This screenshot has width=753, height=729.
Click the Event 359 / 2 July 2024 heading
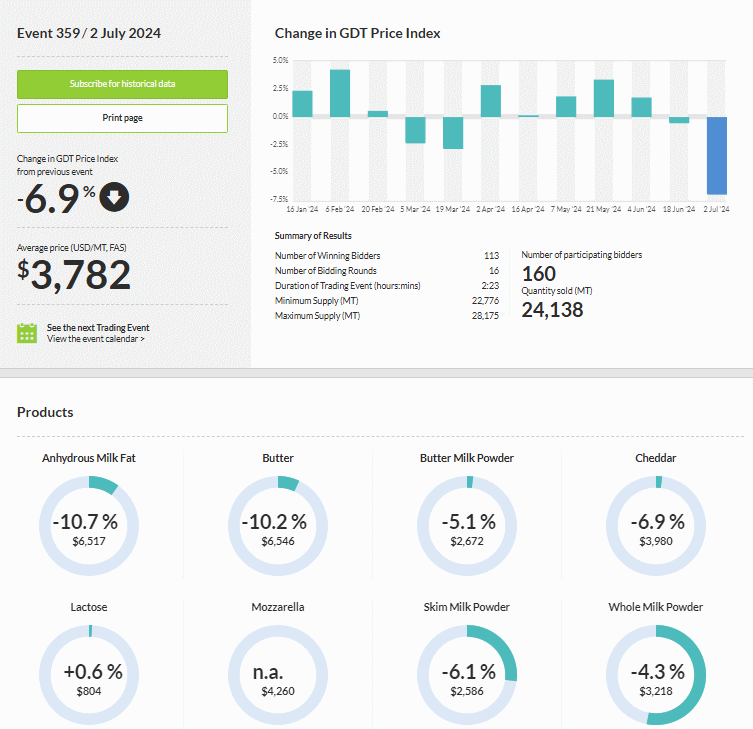coord(89,33)
